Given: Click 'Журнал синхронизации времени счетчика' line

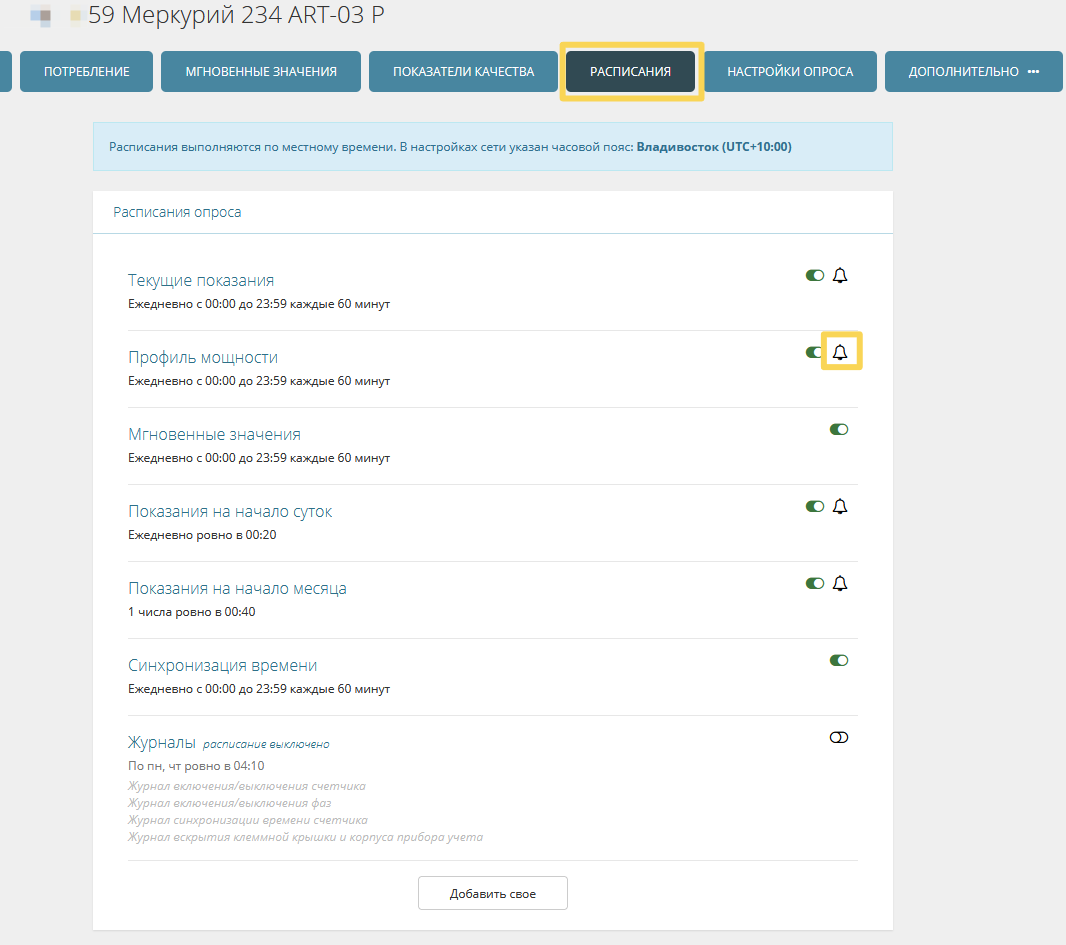Looking at the screenshot, I should tap(247, 820).
